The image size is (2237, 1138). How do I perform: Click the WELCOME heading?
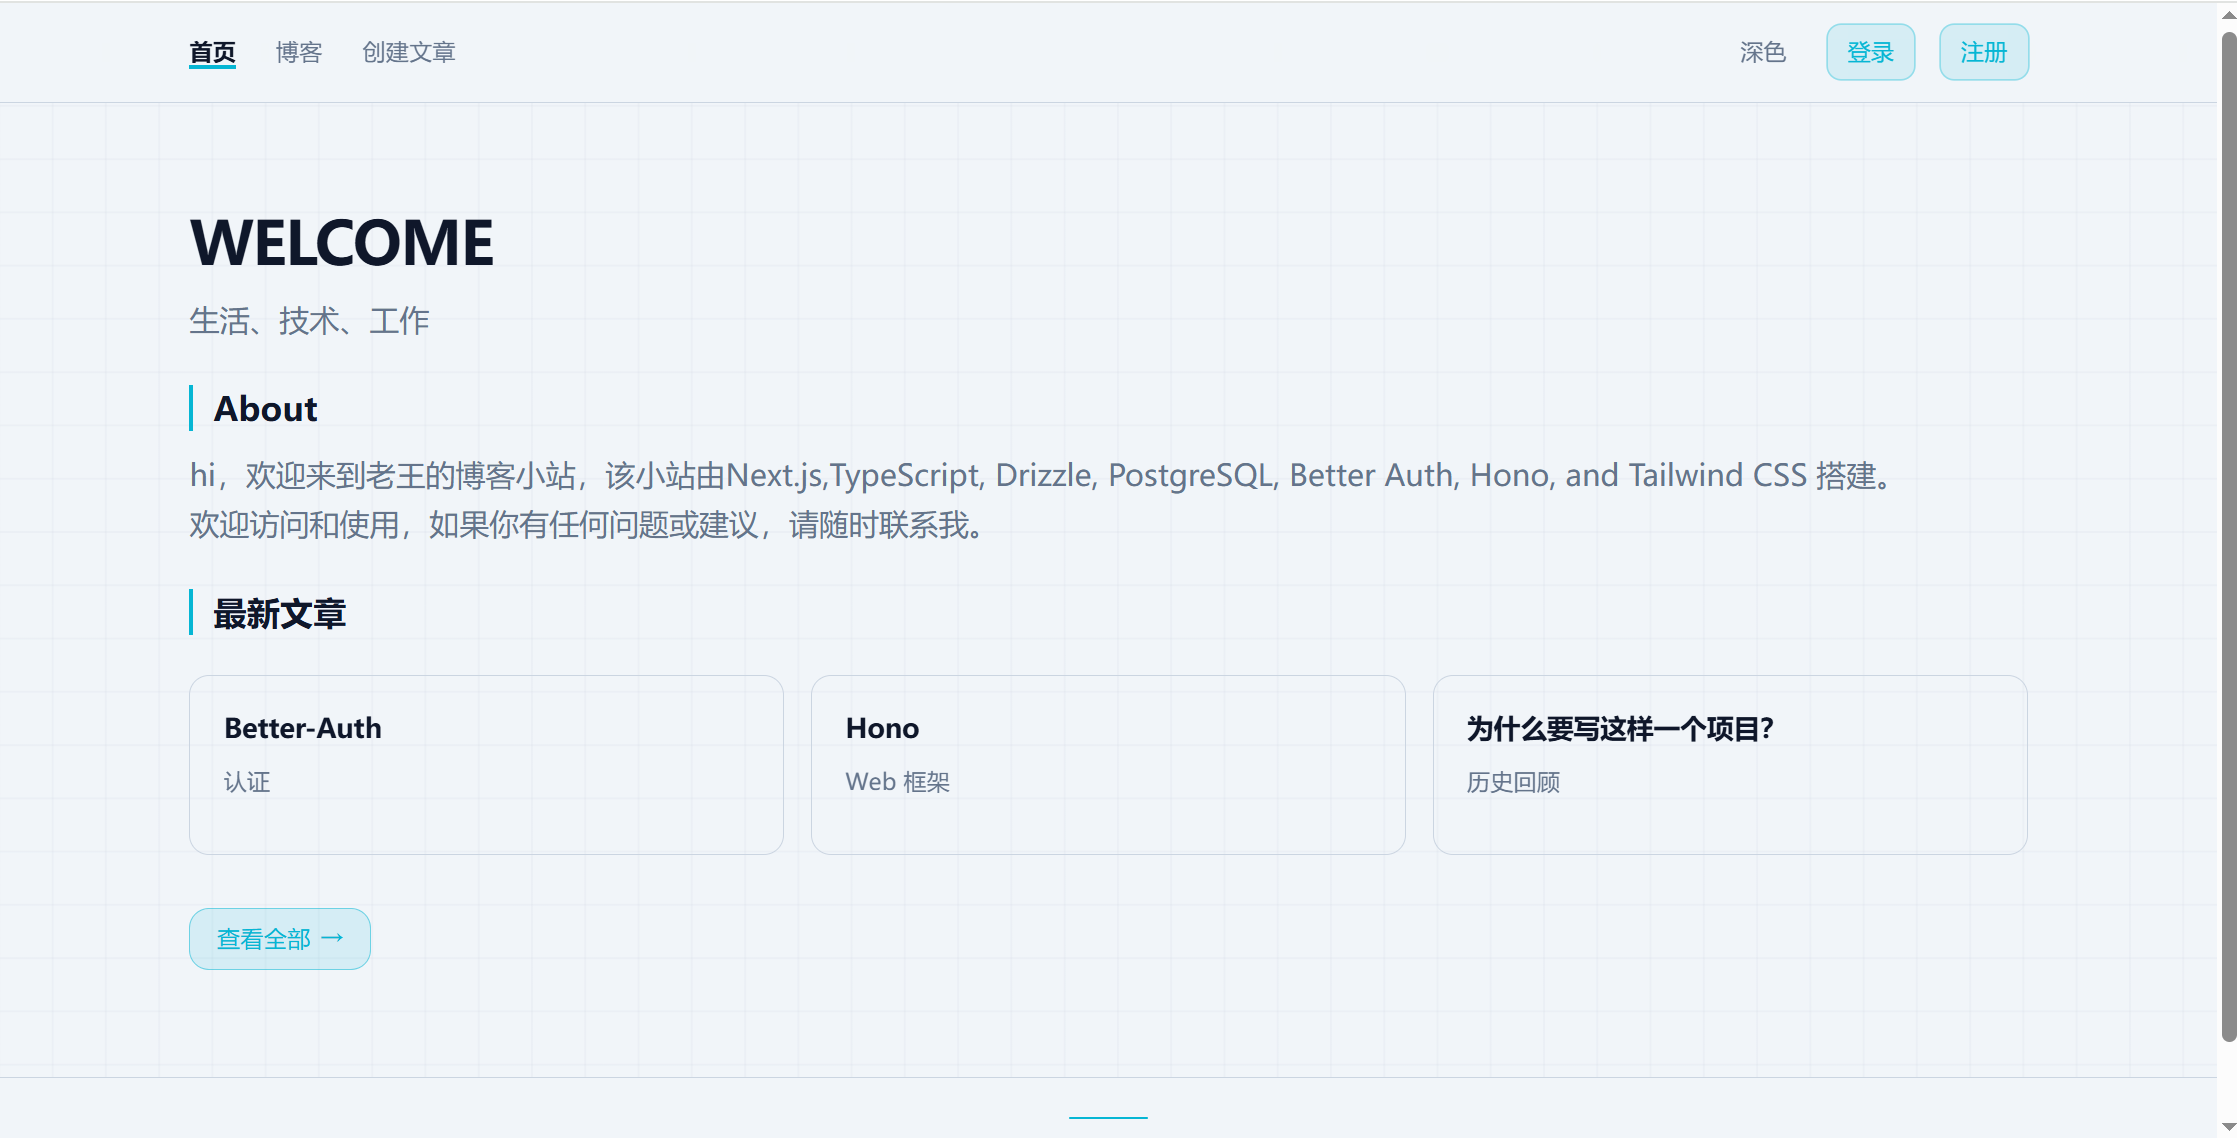(x=341, y=243)
